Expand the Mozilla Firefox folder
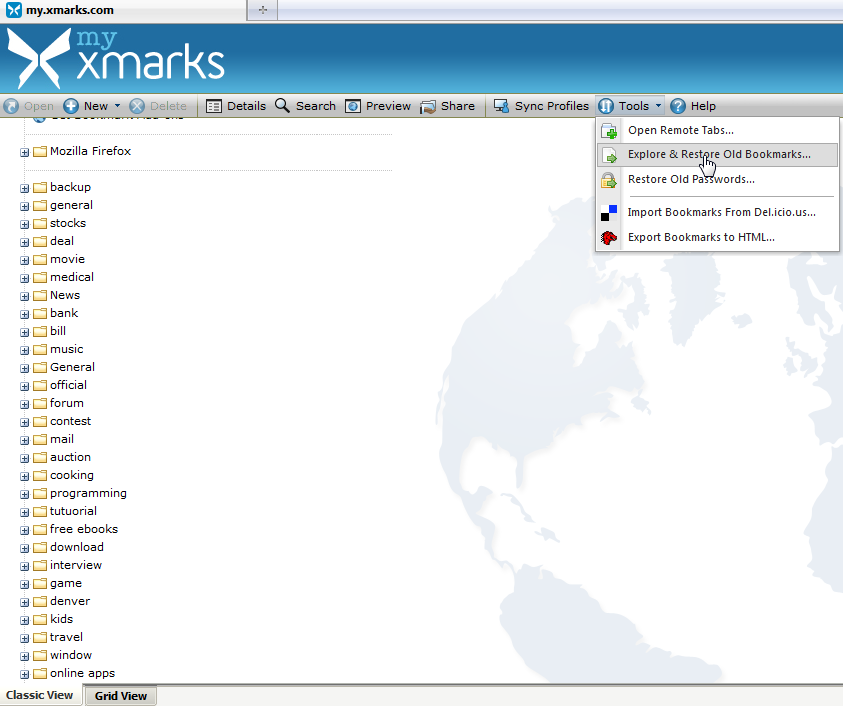The width and height of the screenshot is (843, 706). (24, 153)
